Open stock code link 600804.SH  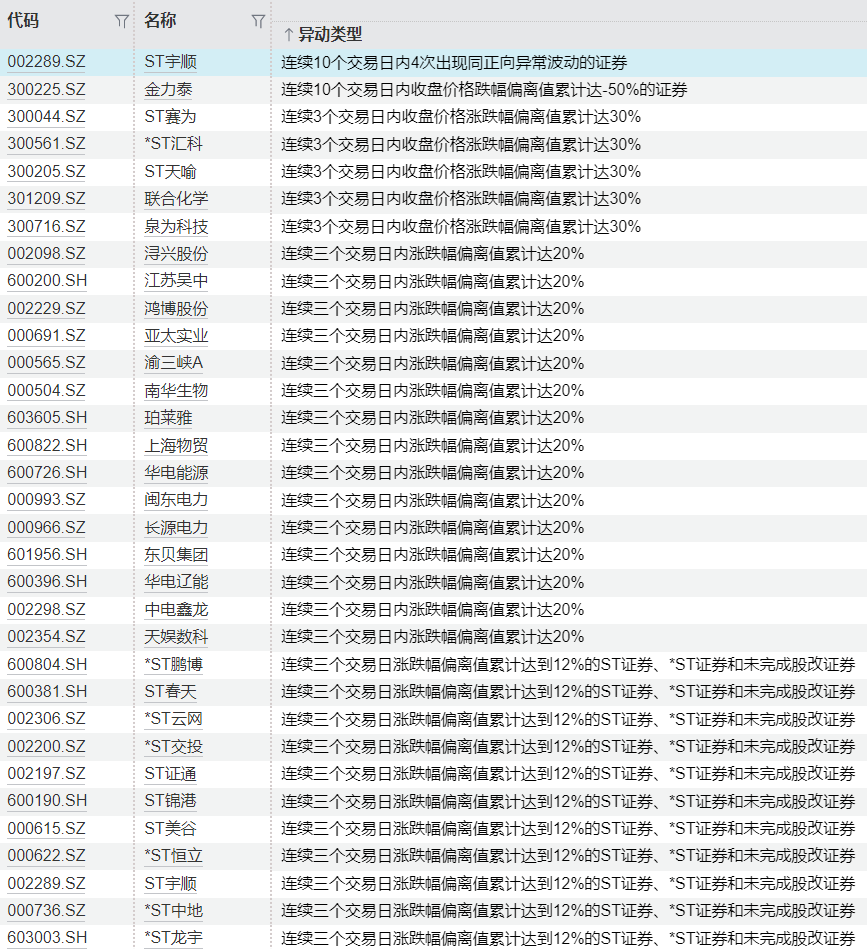tap(47, 665)
